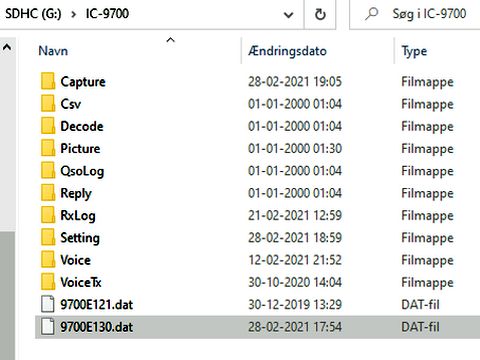
Task: Click the DAT-fil type in 9700E130.dat row
Action: [420, 327]
